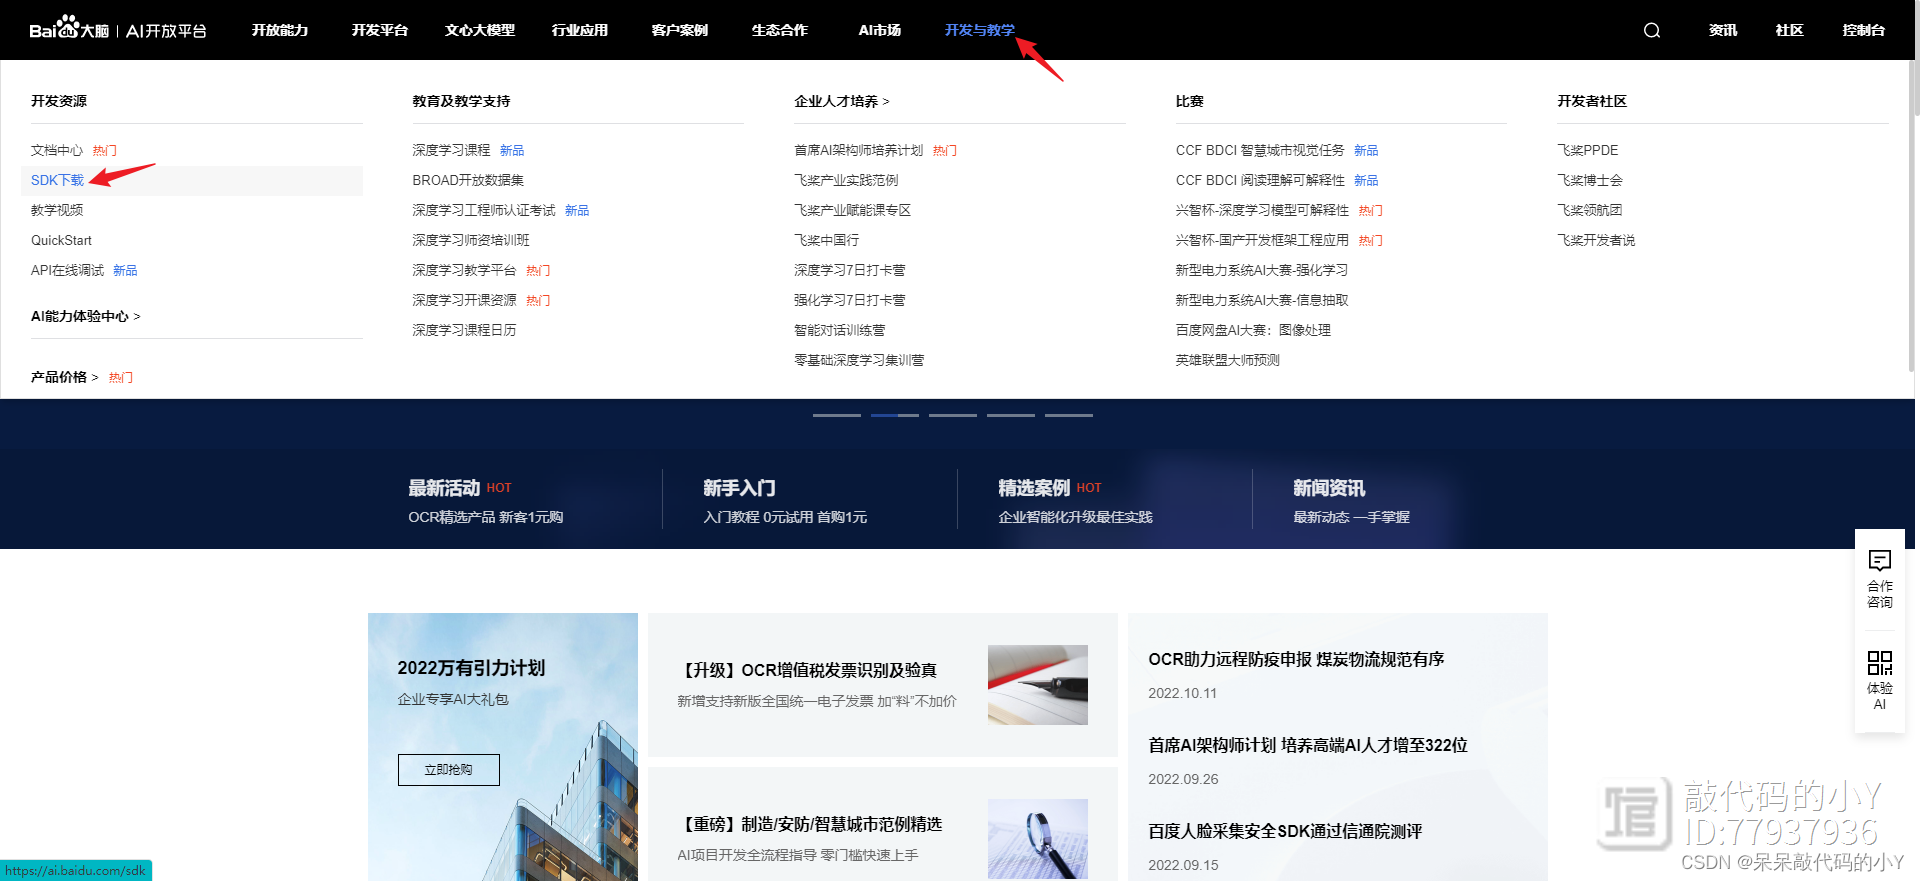The height and width of the screenshot is (881, 1920).
Task: Open 深度学习开课资源 link
Action: click(464, 300)
